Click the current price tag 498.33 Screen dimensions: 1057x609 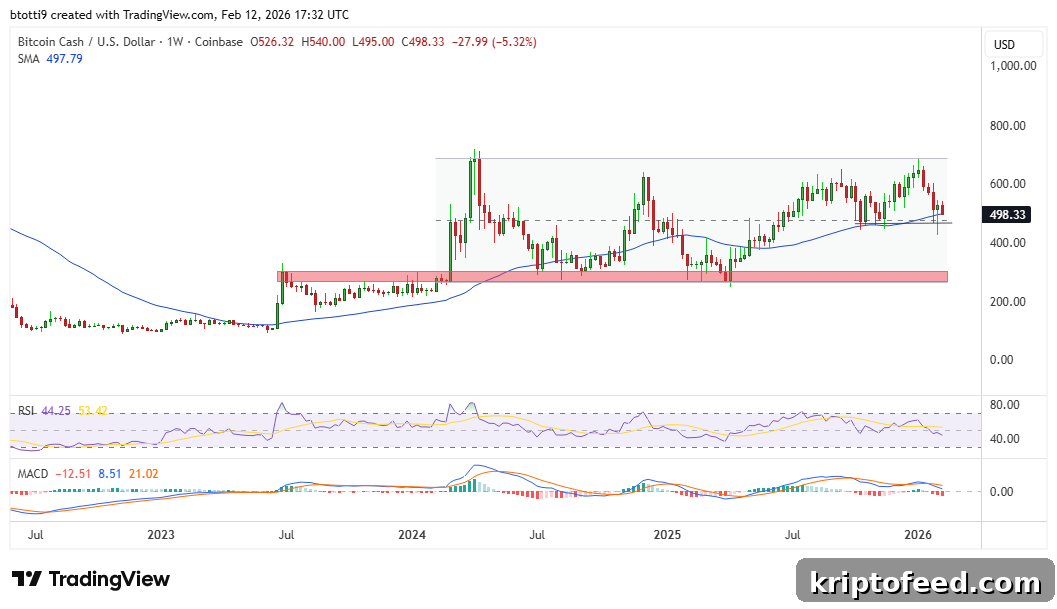(1007, 214)
